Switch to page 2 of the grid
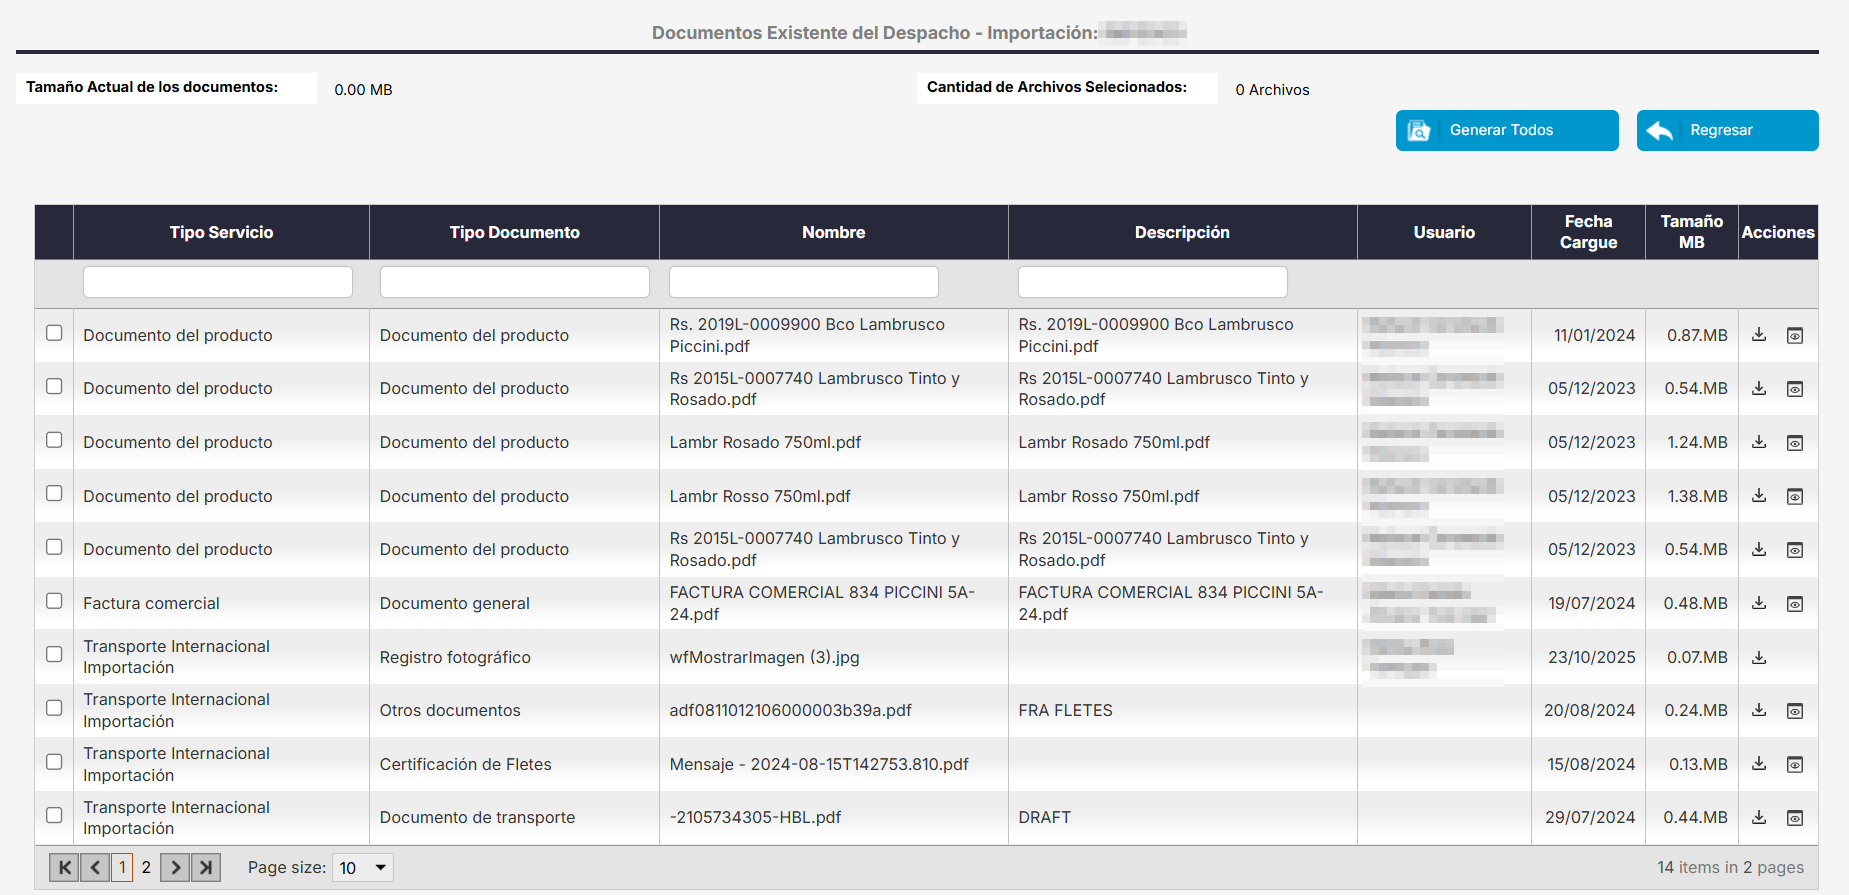The height and width of the screenshot is (895, 1849). tap(146, 867)
